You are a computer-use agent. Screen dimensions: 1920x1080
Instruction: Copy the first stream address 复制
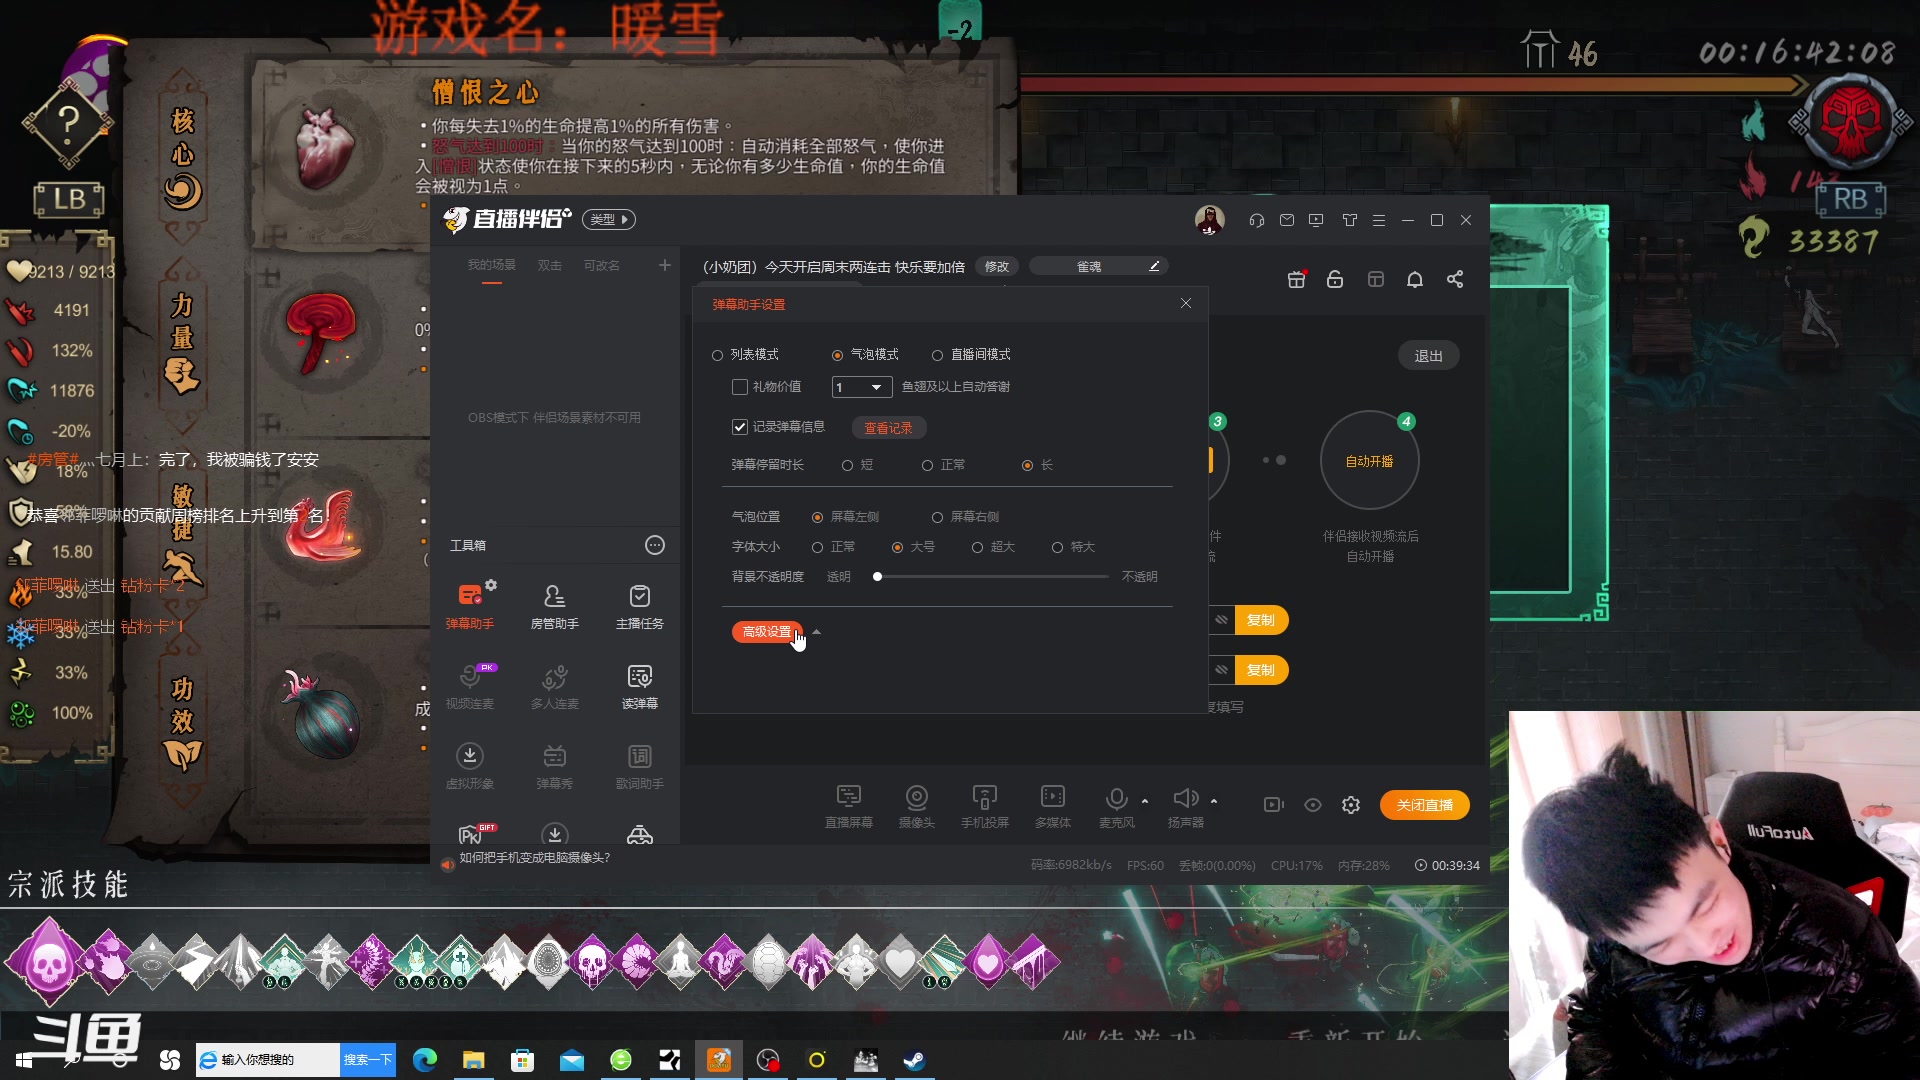(x=1260, y=620)
